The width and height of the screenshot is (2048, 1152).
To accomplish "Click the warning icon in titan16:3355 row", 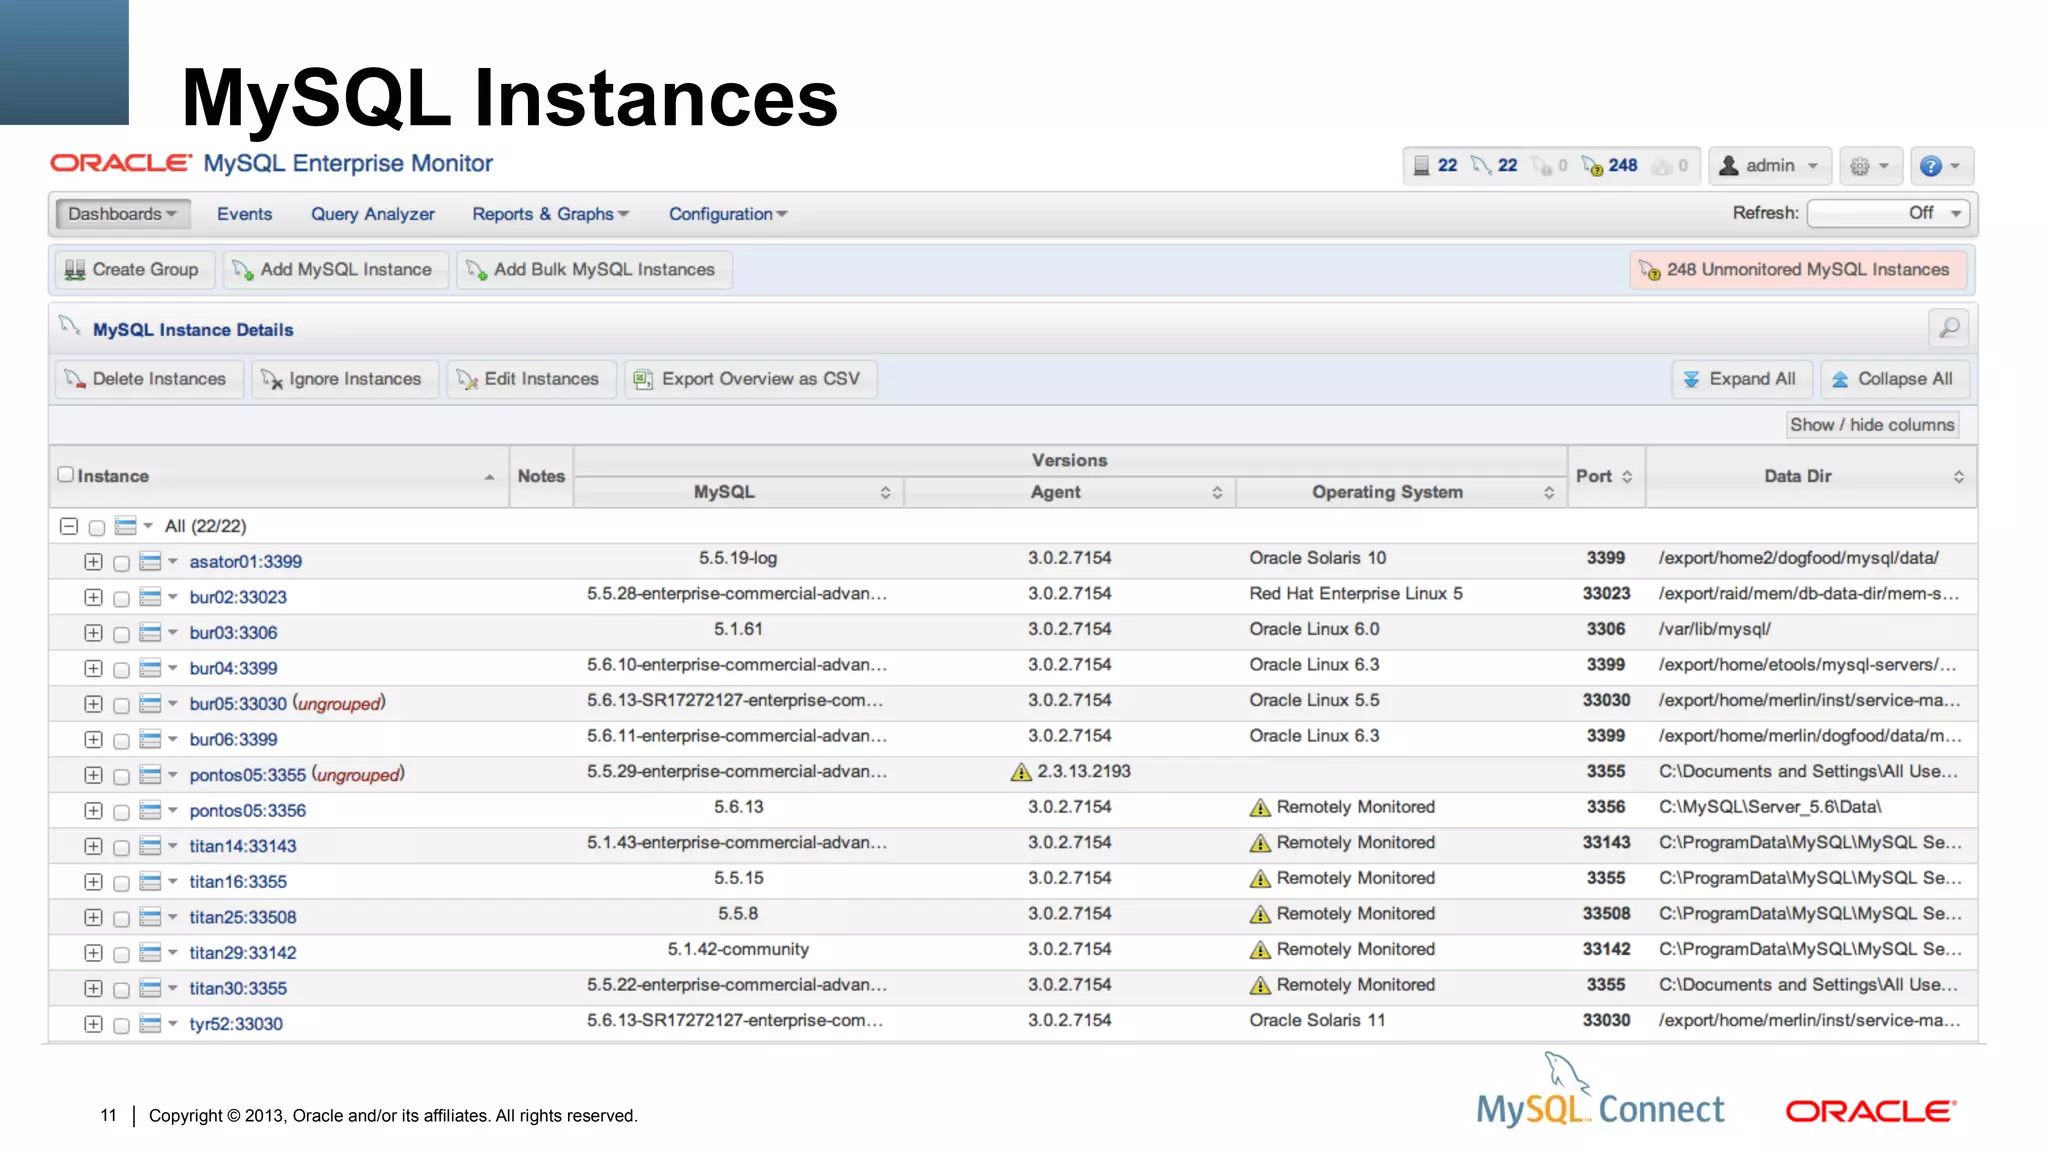I will (x=1260, y=879).
